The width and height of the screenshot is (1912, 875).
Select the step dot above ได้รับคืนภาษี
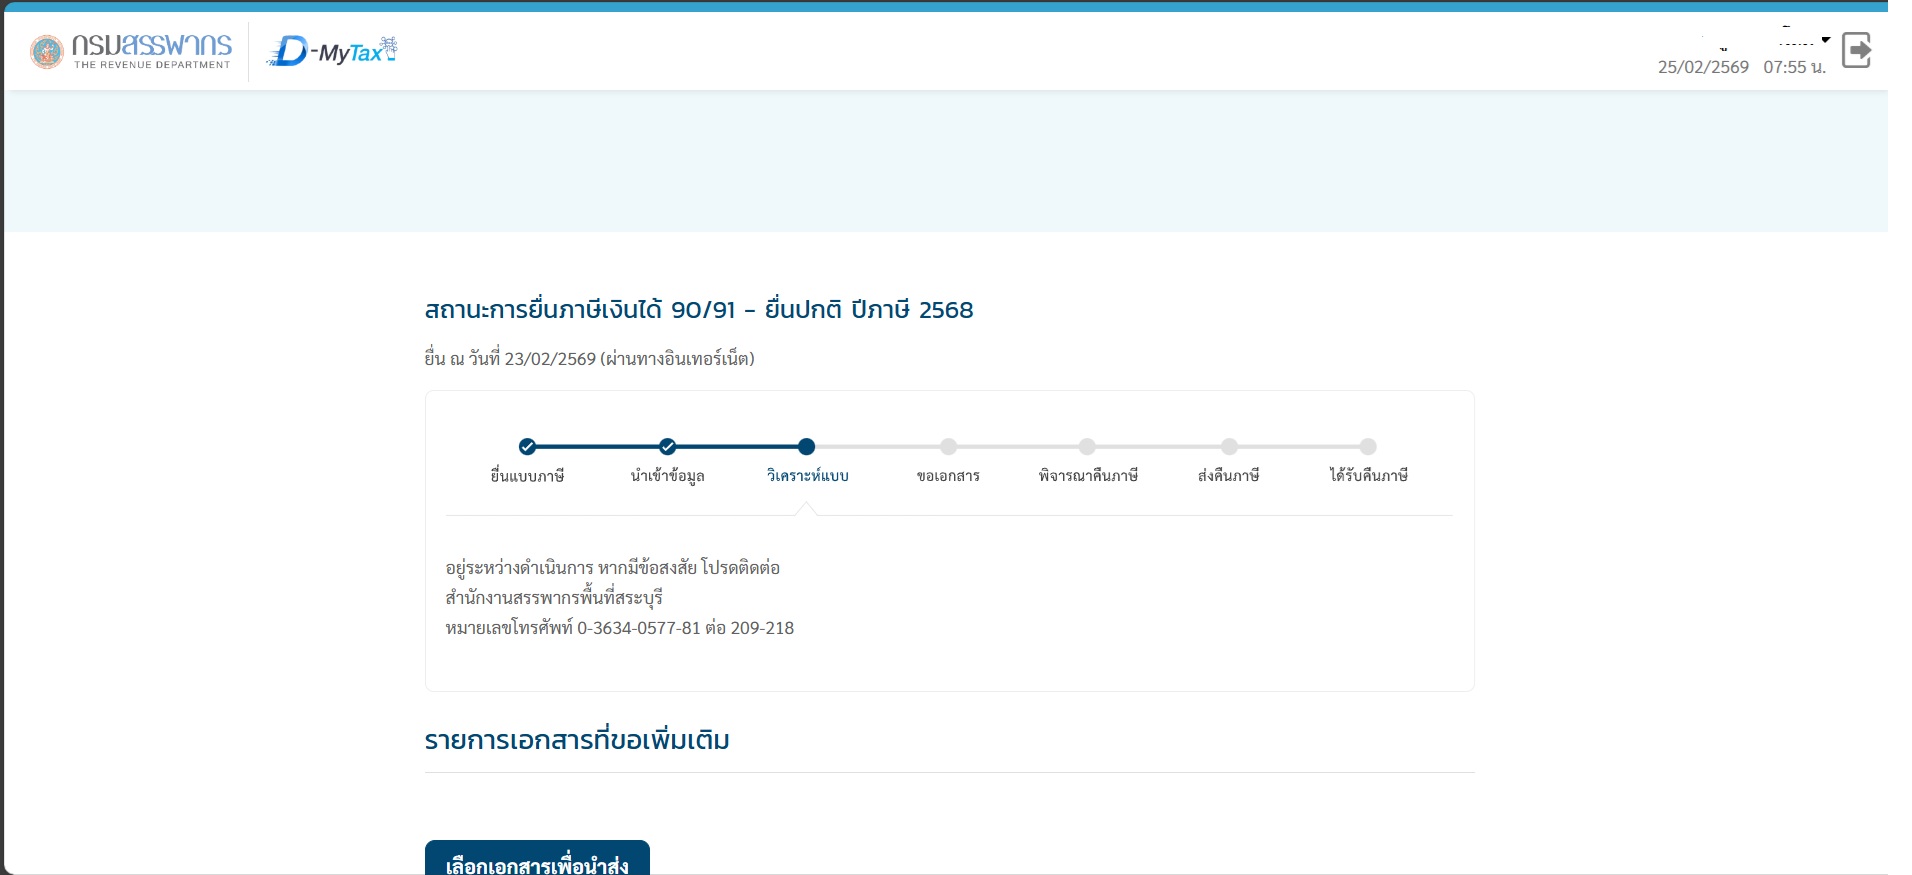[x=1368, y=447]
